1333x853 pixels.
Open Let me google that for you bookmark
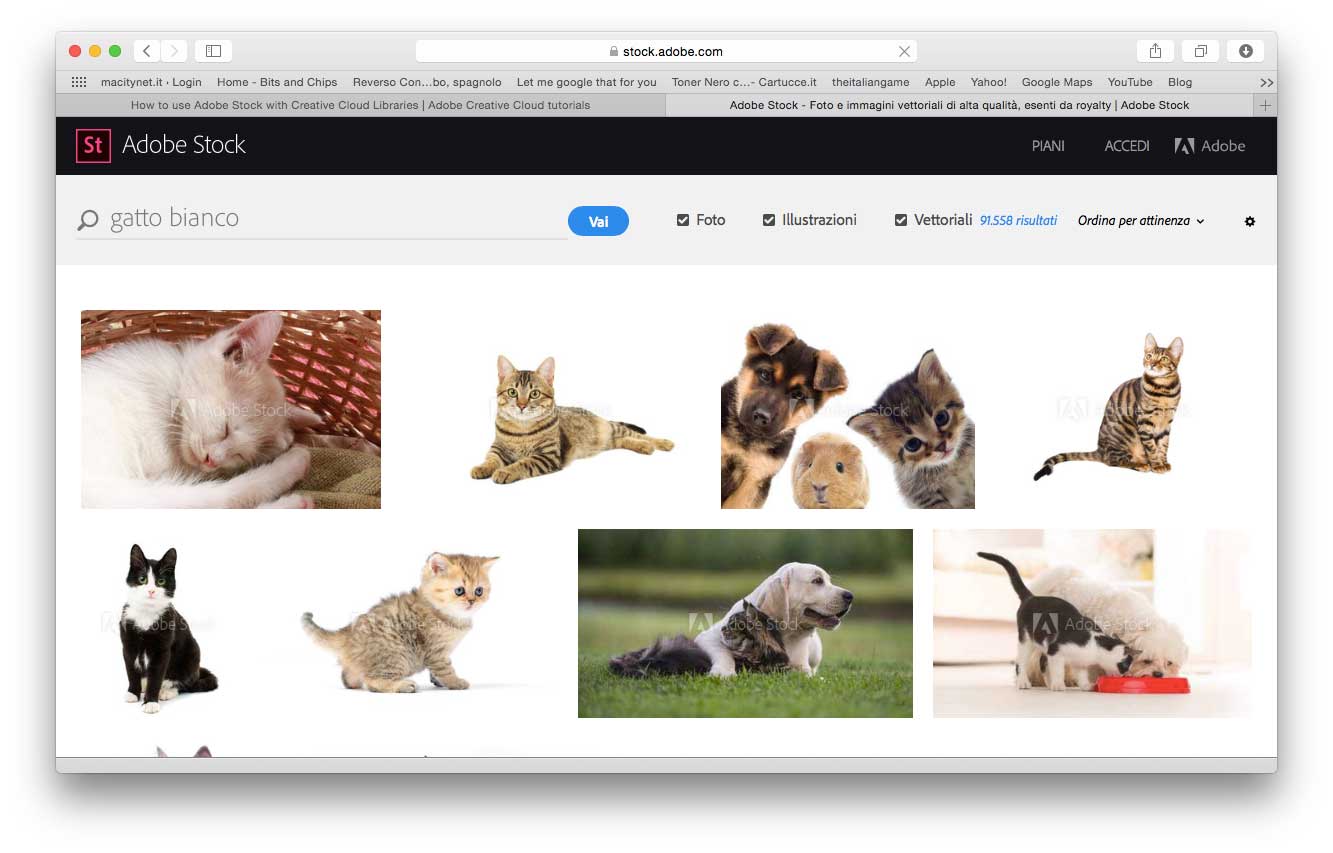[587, 82]
